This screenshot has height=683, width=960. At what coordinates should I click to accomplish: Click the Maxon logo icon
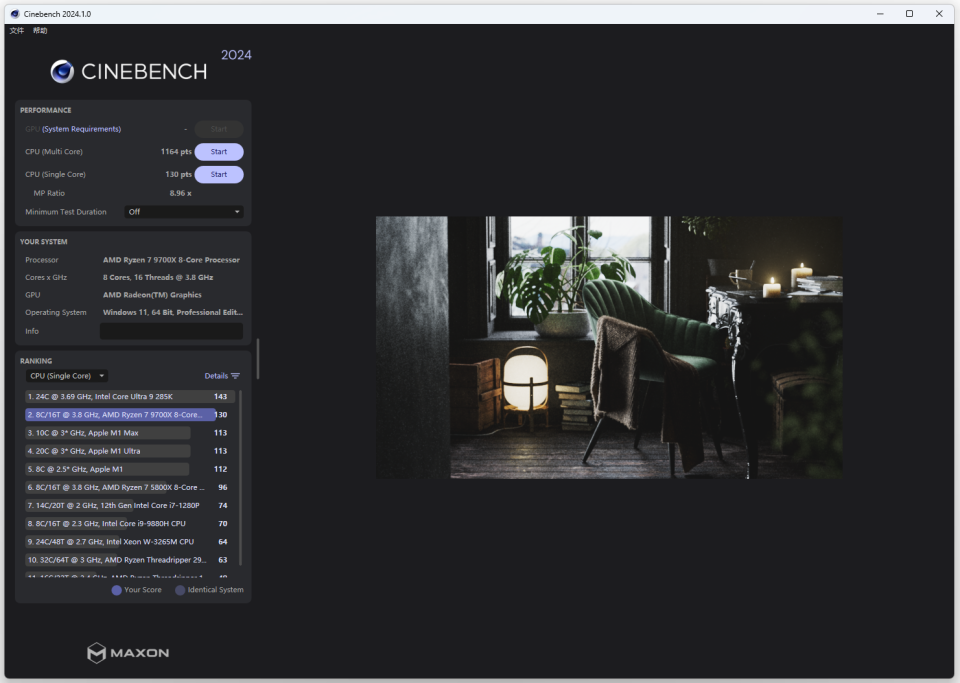96,653
